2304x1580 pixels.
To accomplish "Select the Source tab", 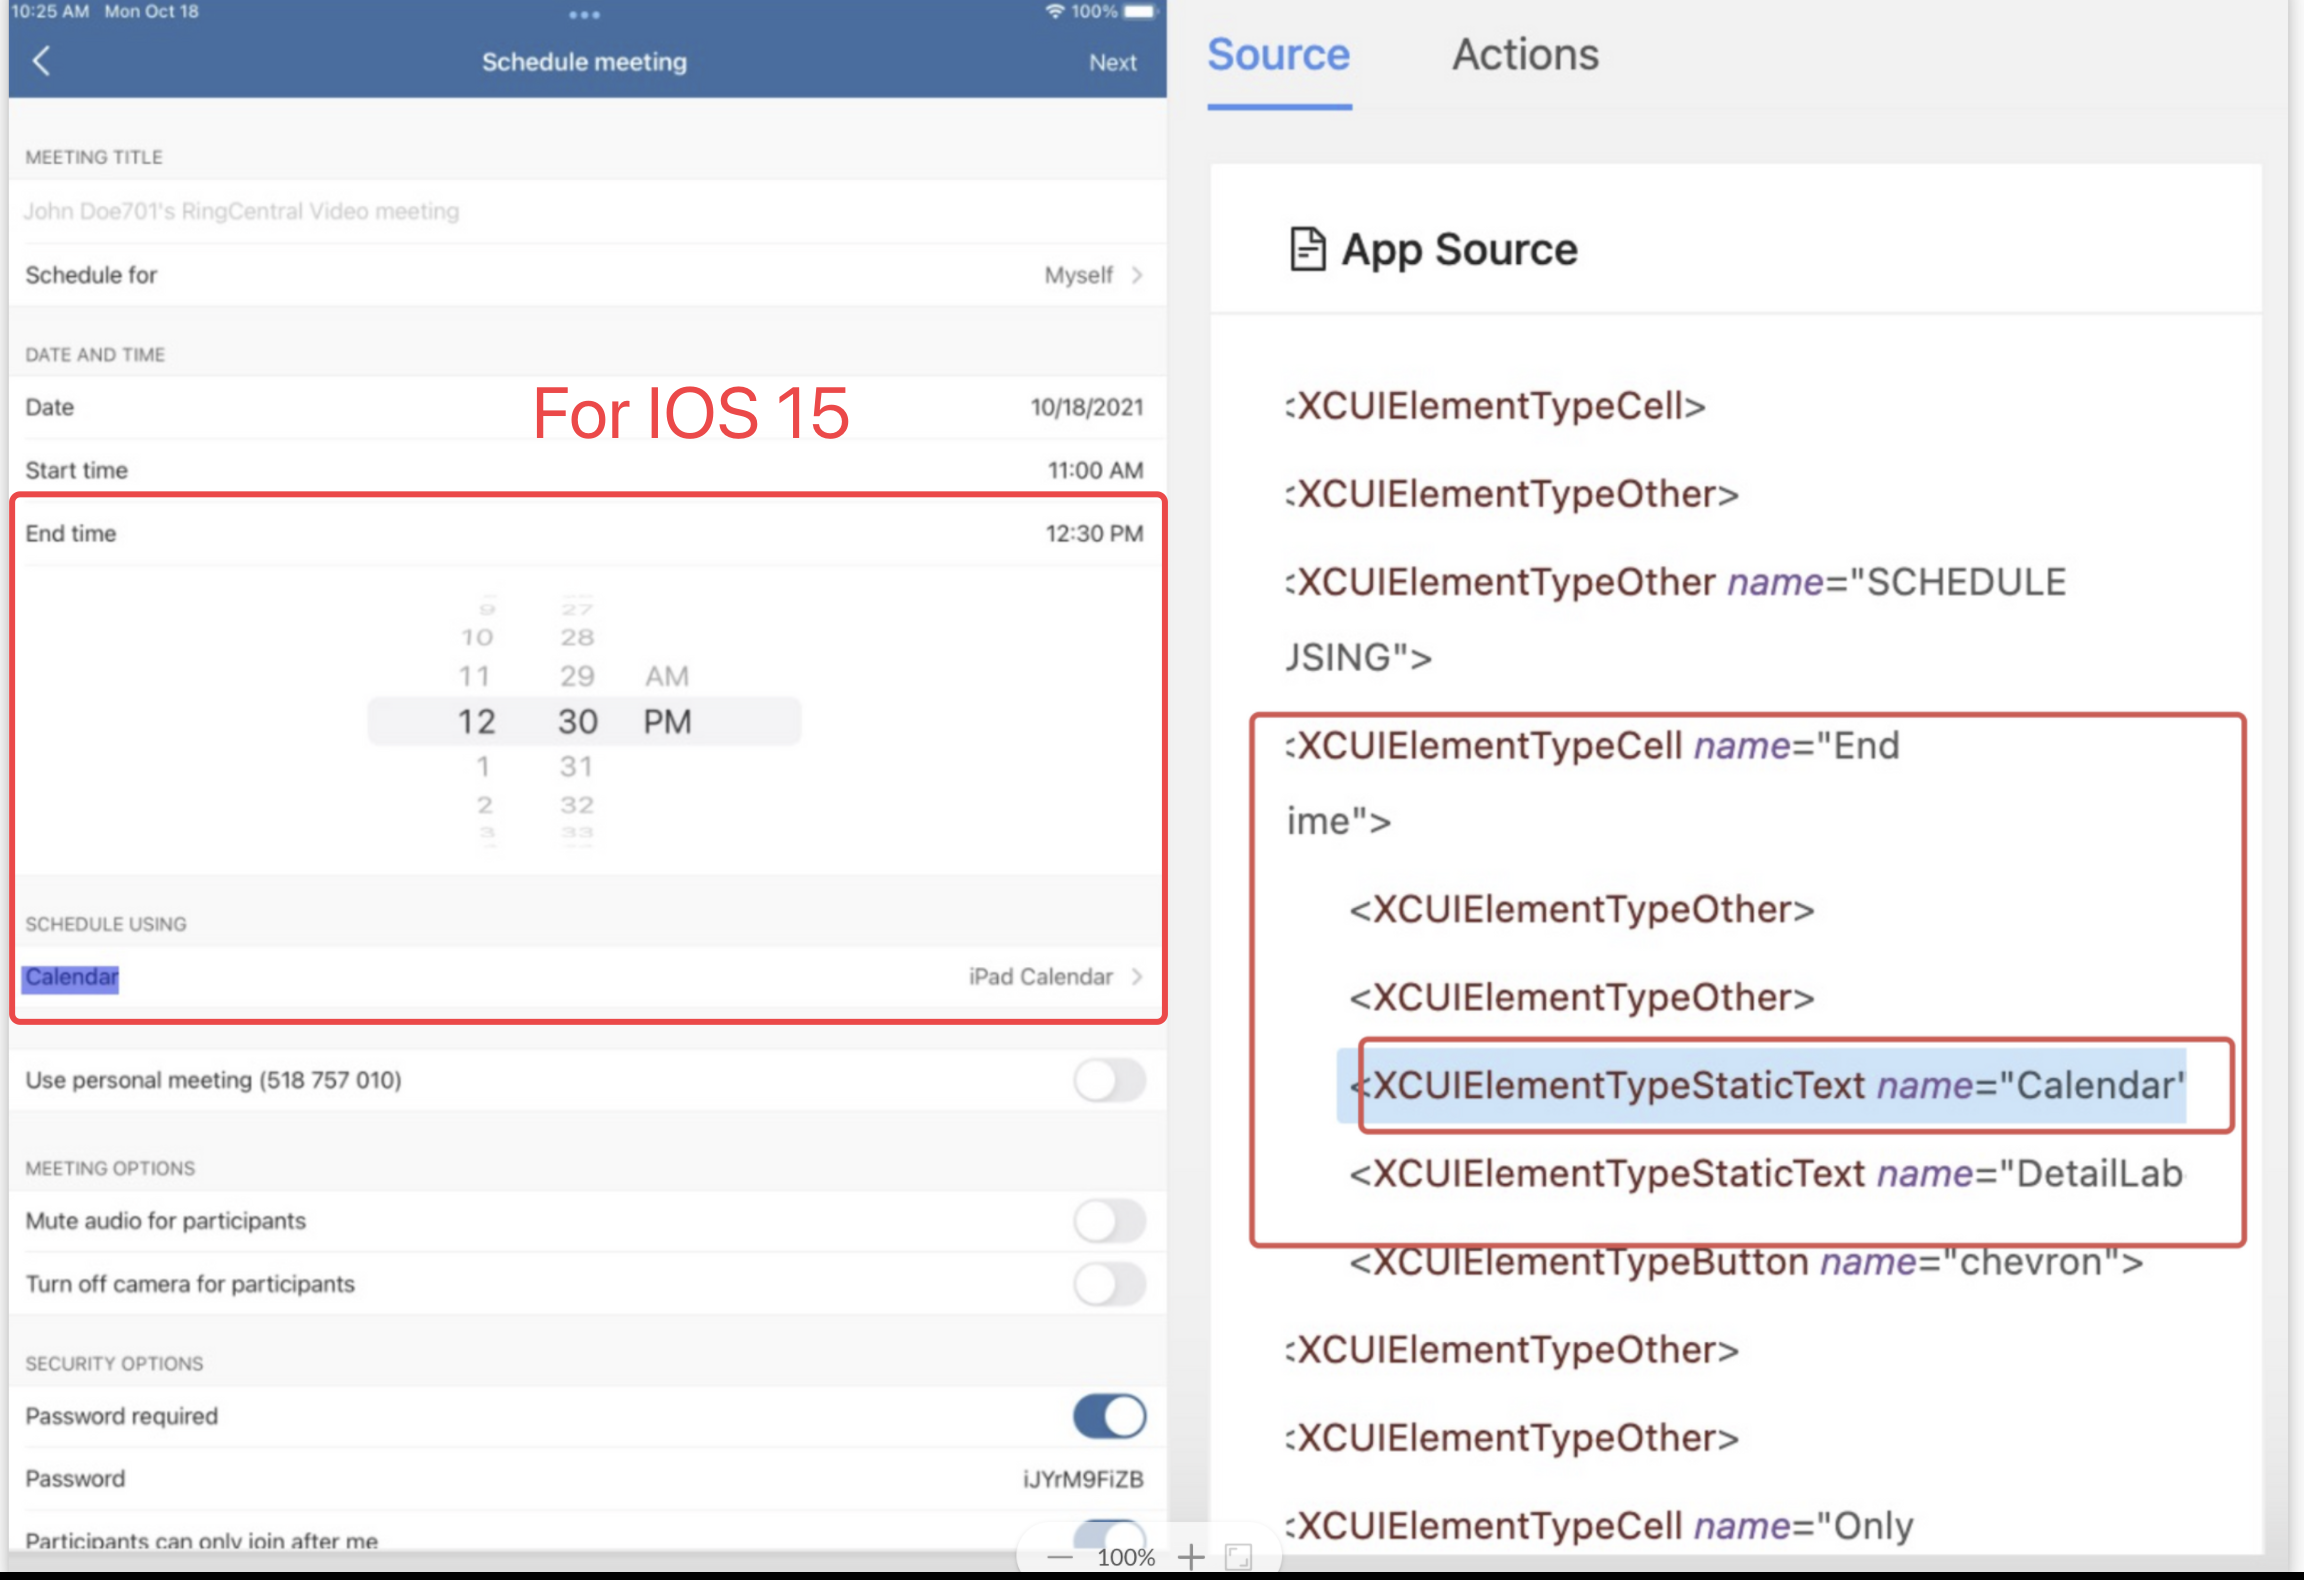I will (x=1279, y=55).
